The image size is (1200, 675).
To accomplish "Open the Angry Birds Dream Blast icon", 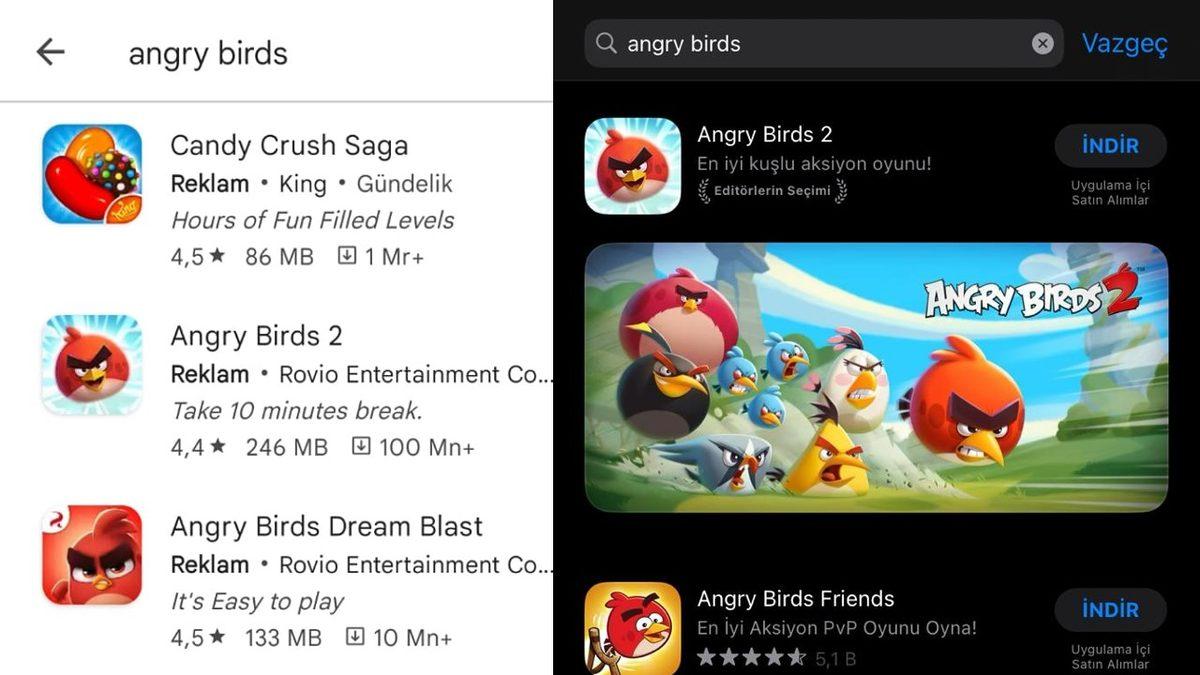I will 92,555.
